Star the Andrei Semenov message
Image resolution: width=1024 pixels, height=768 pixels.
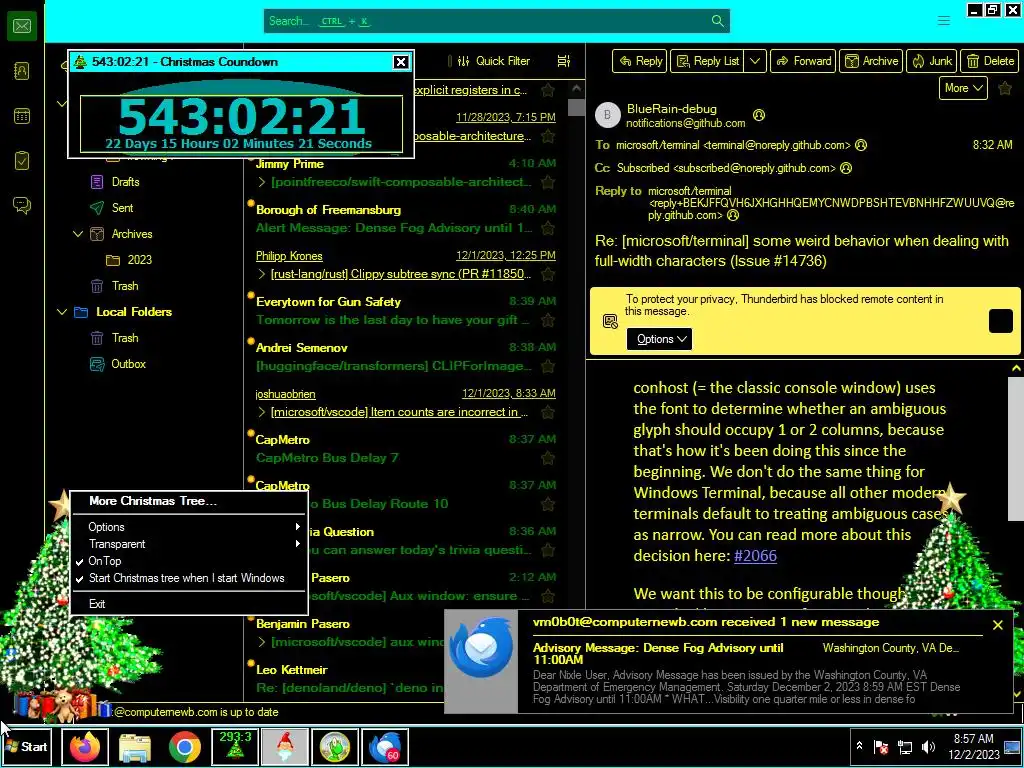(x=548, y=366)
